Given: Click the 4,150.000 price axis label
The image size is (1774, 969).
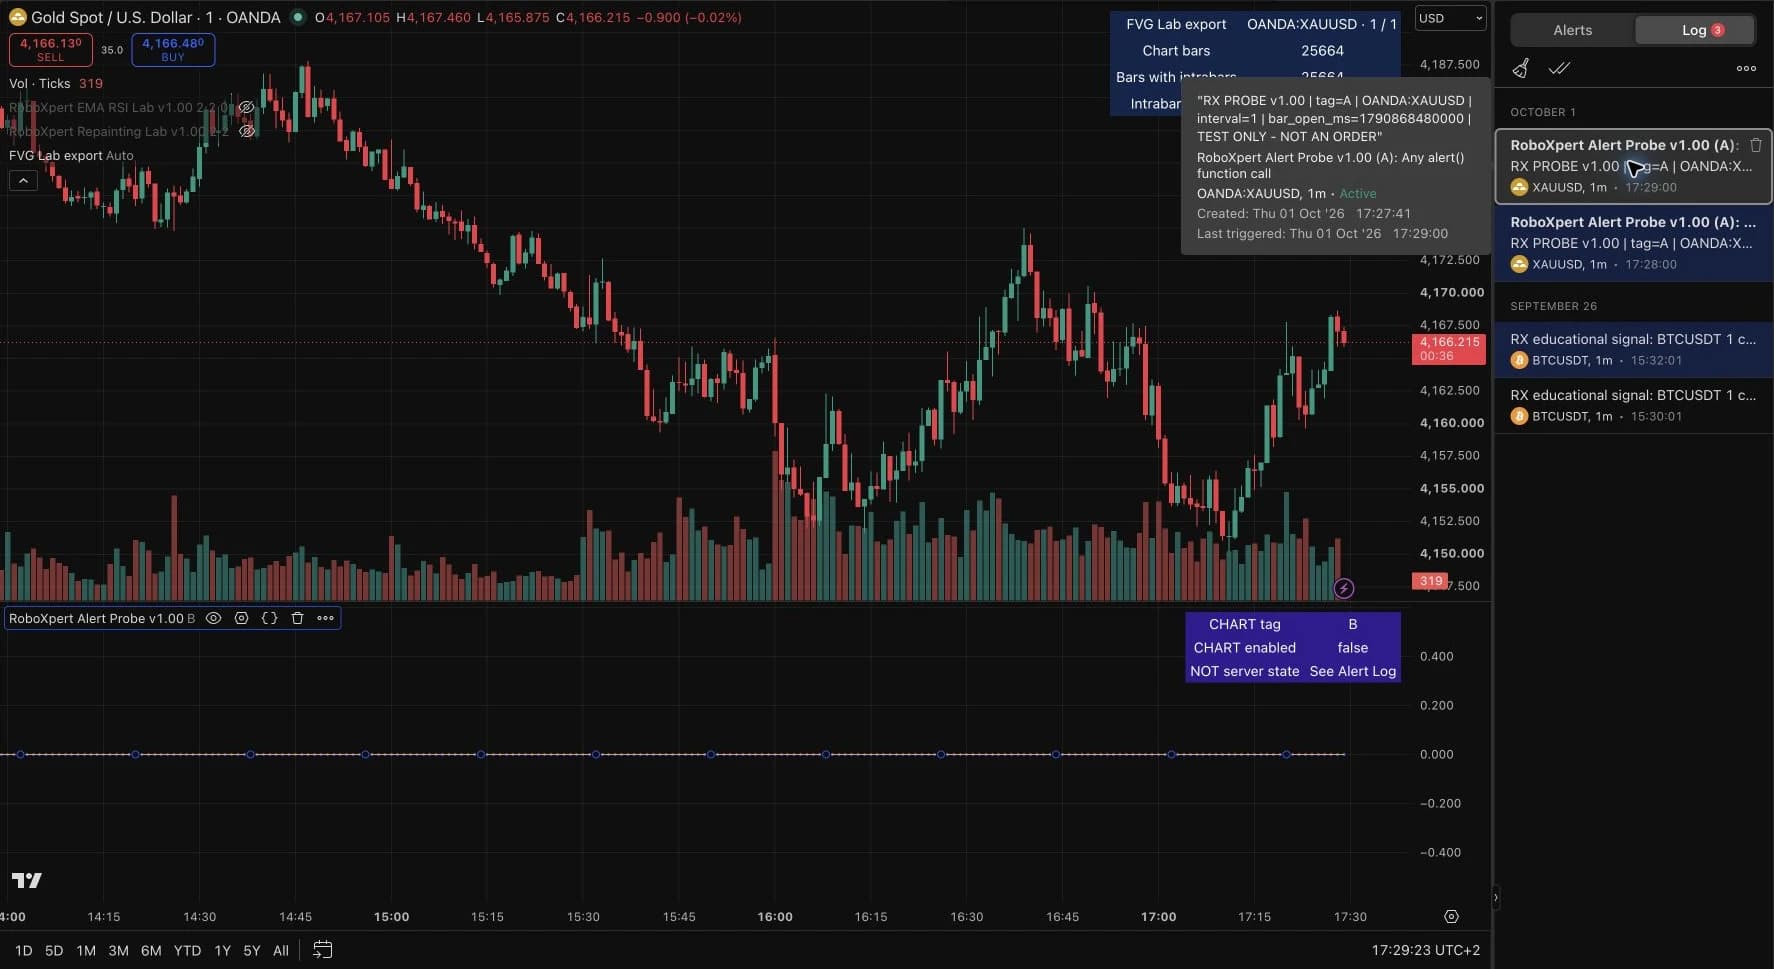Looking at the screenshot, I should pyautogui.click(x=1451, y=553).
